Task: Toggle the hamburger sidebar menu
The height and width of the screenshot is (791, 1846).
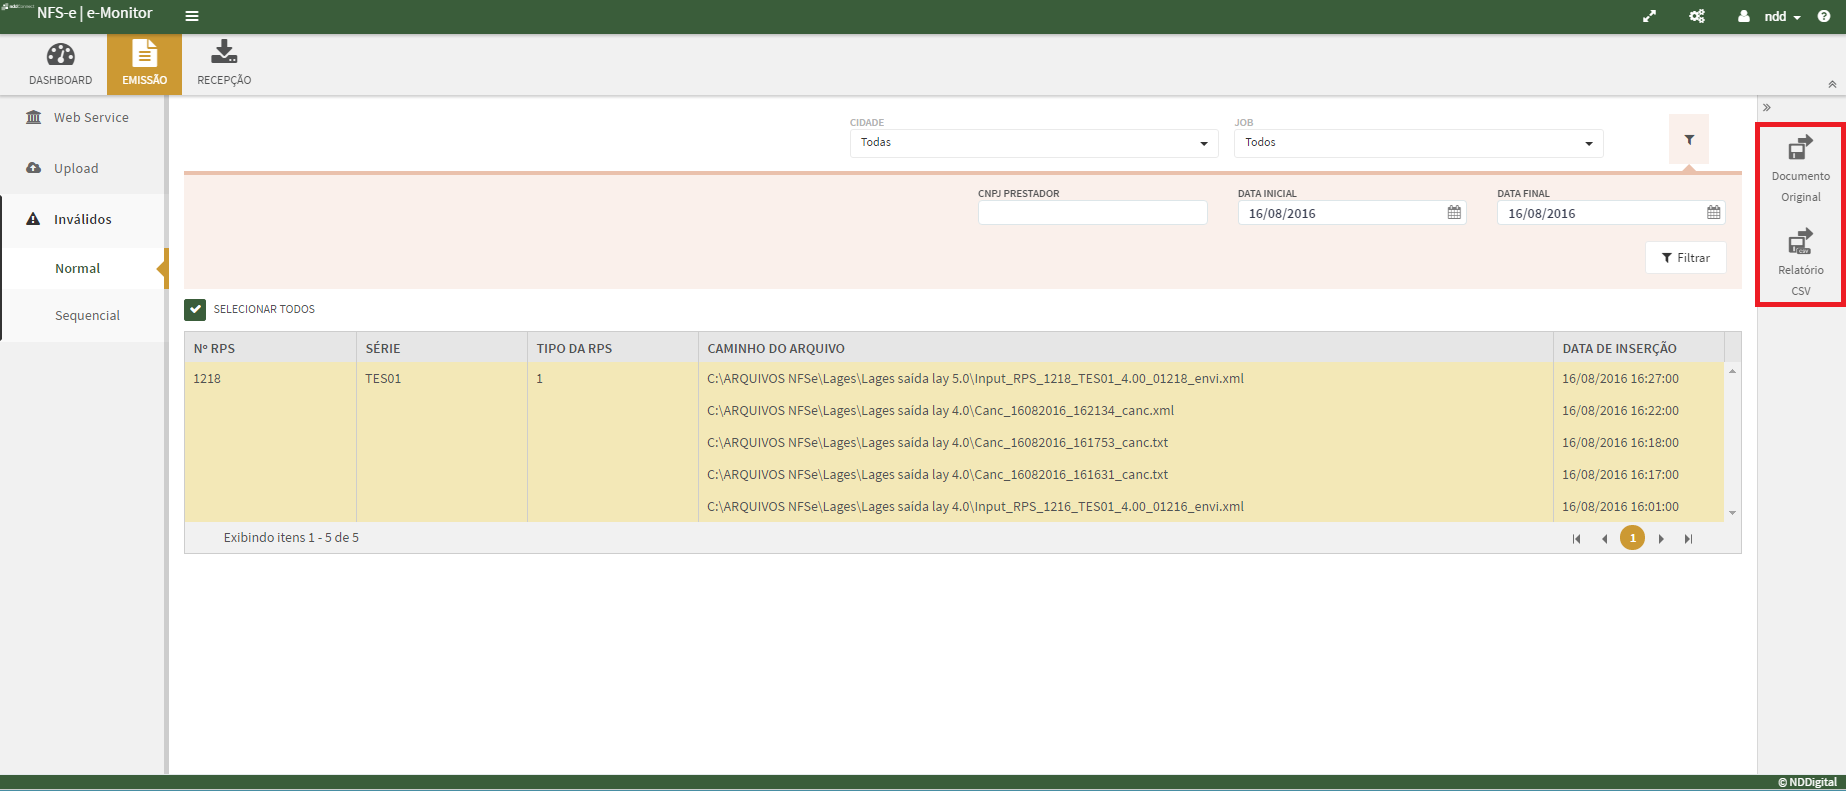Action: pos(192,16)
